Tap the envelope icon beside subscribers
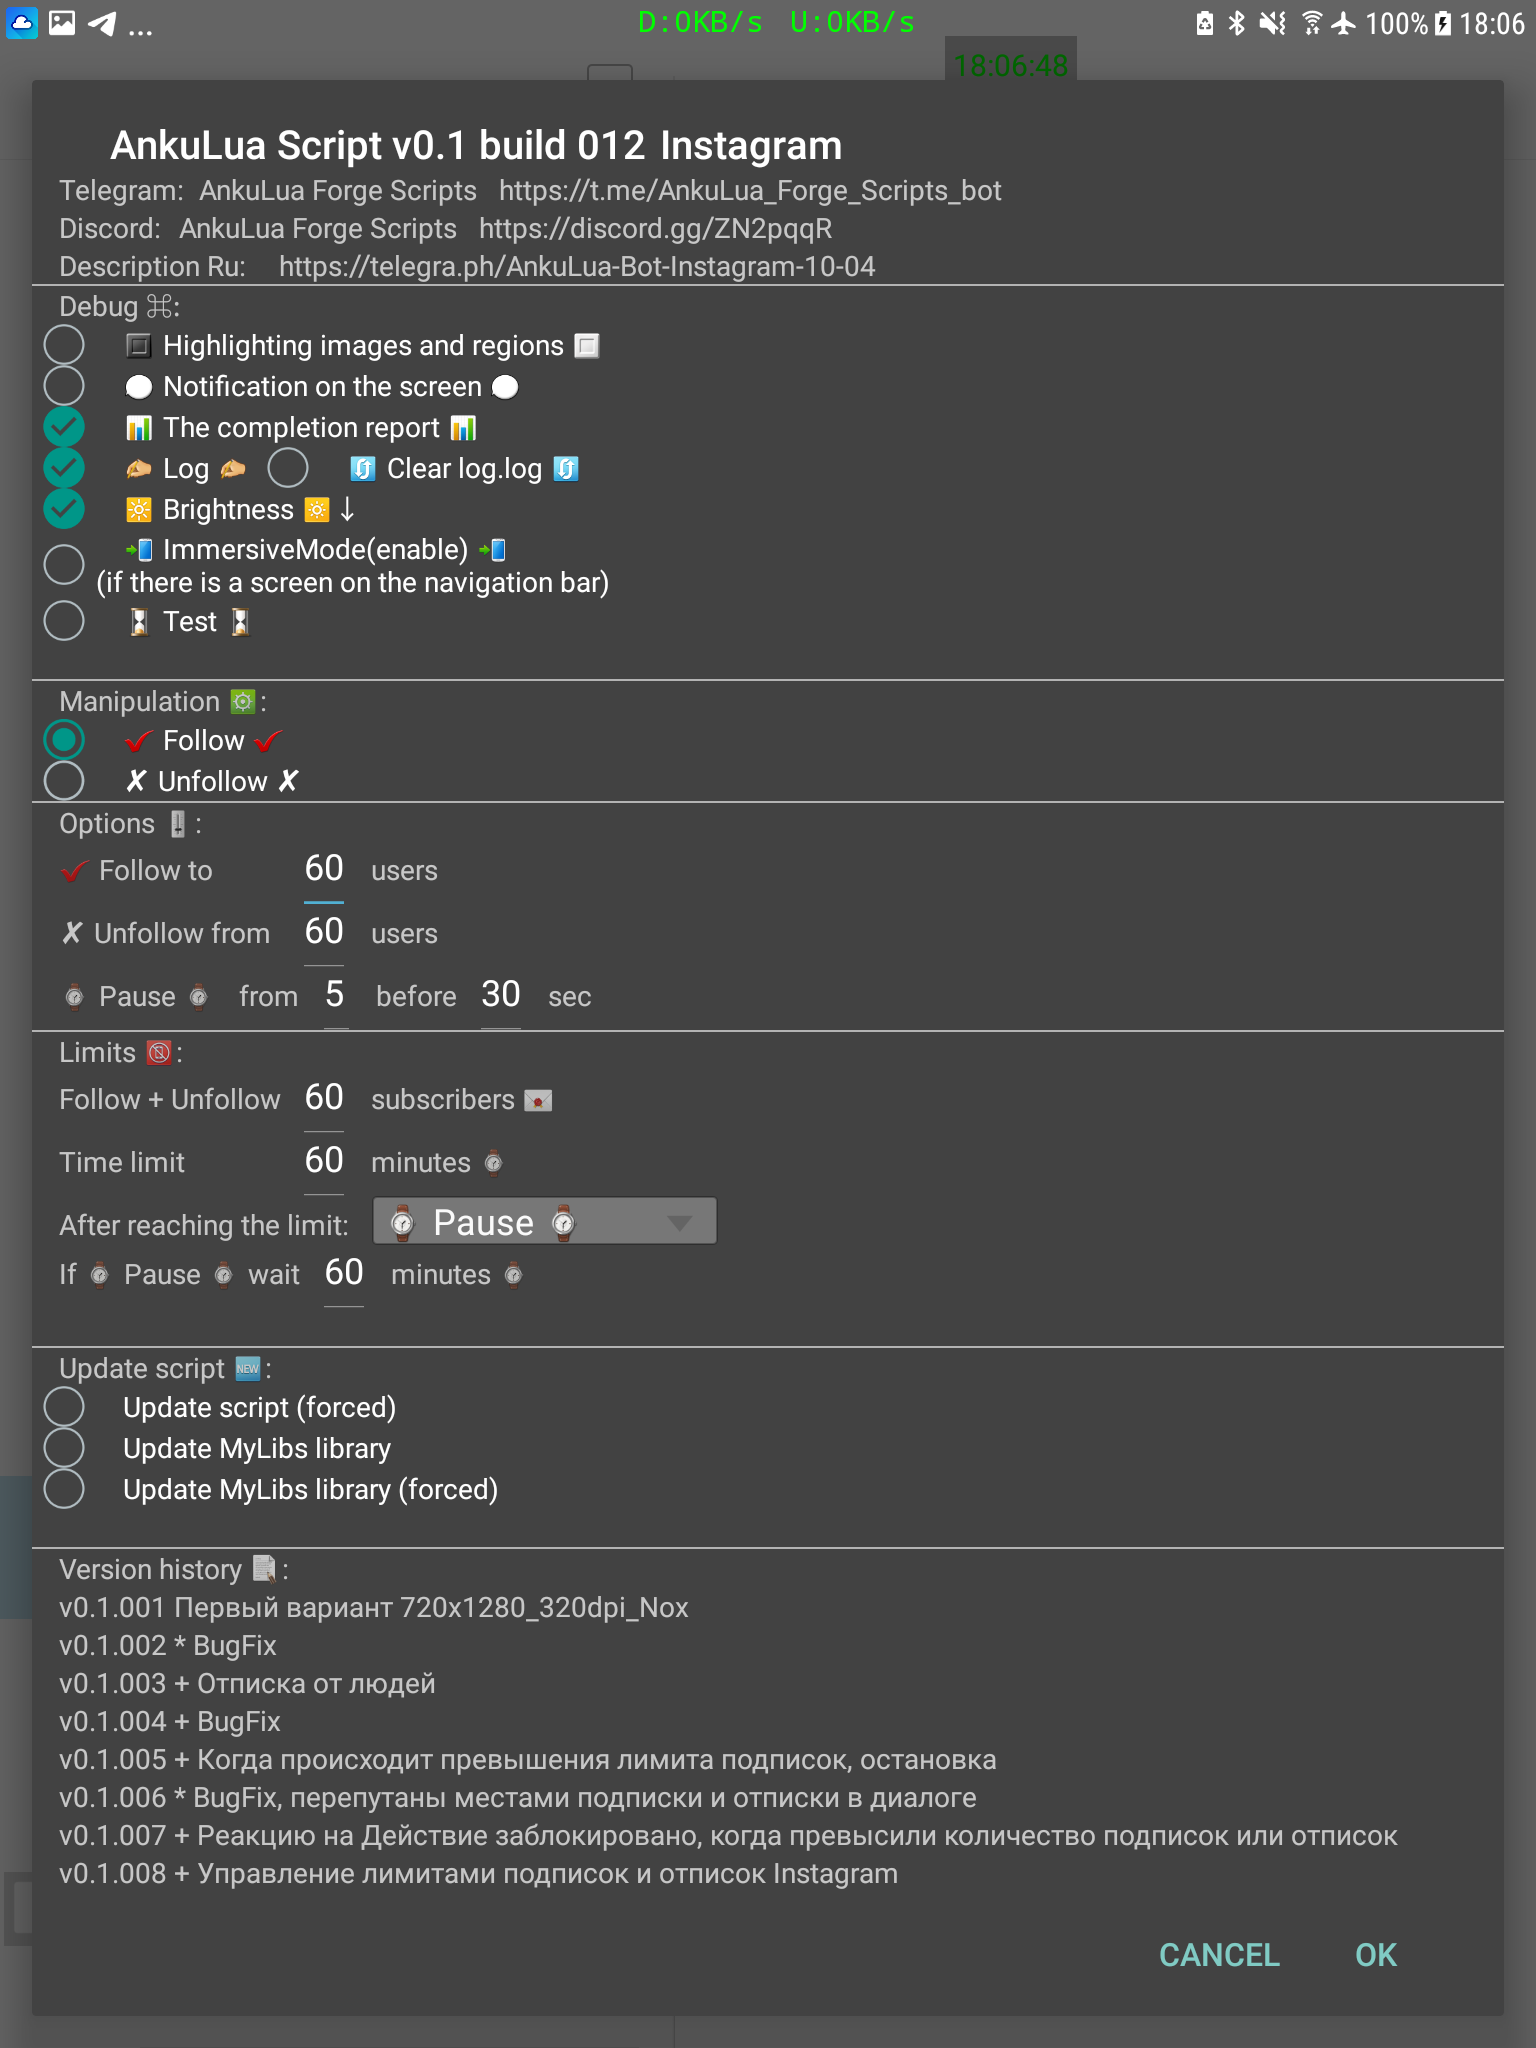1536x2048 pixels. click(x=538, y=1101)
